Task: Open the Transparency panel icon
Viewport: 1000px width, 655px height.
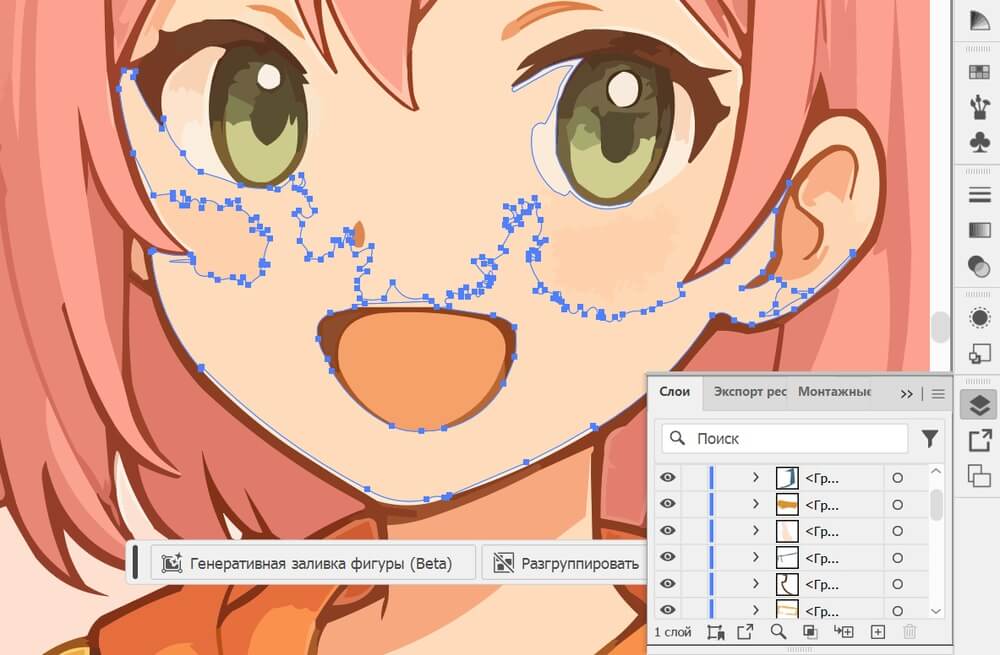Action: pos(979,265)
